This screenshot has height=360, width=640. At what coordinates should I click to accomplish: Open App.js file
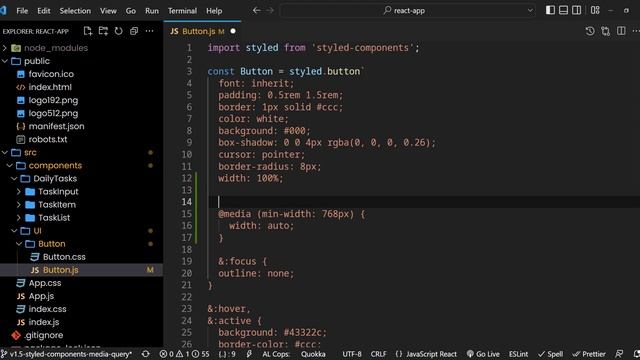tap(41, 296)
